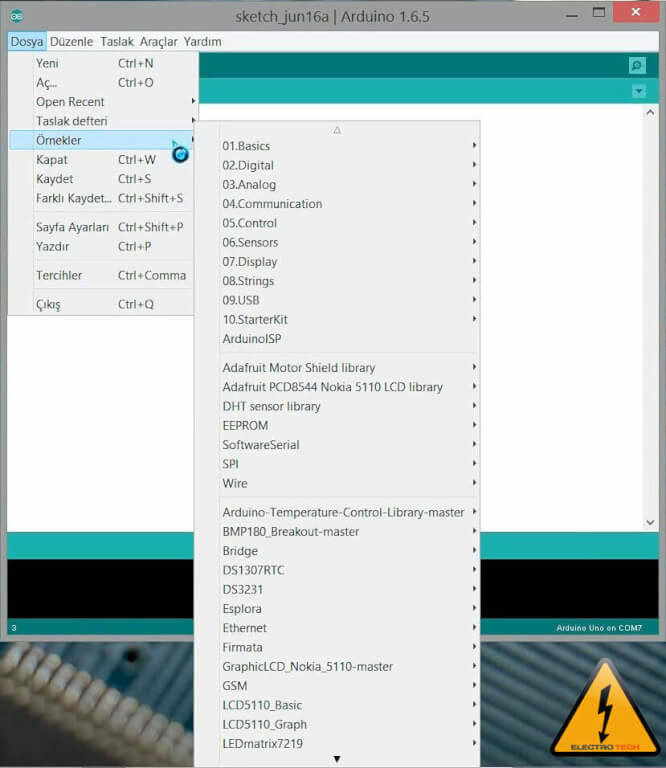Open the DS3231 examples
The image size is (666, 768).
(337, 589)
